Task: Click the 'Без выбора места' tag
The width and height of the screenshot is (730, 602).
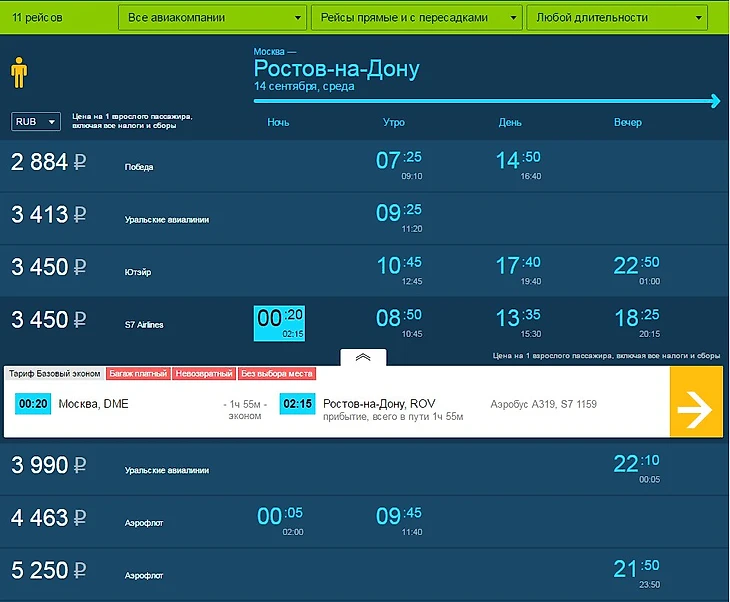Action: tap(277, 374)
